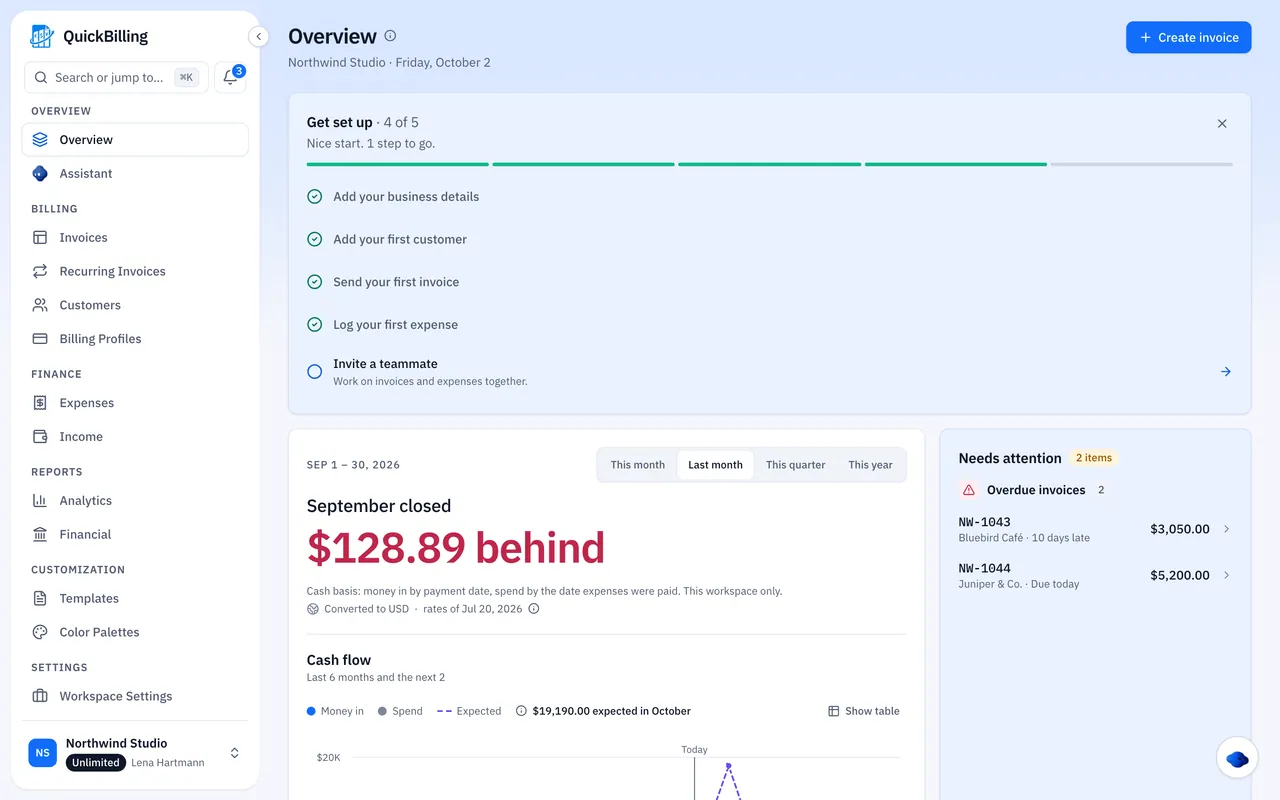Switch to This quarter
Image resolution: width=1280 pixels, height=800 pixels.
coord(796,465)
